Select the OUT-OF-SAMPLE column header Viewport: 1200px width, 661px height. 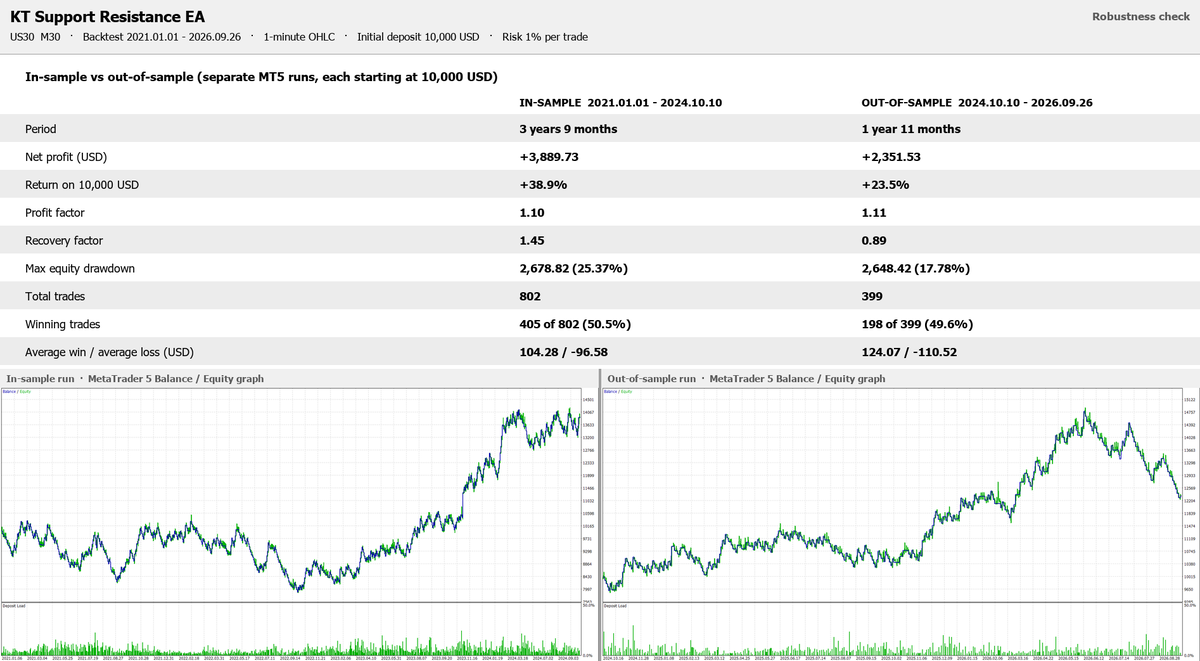(x=975, y=103)
